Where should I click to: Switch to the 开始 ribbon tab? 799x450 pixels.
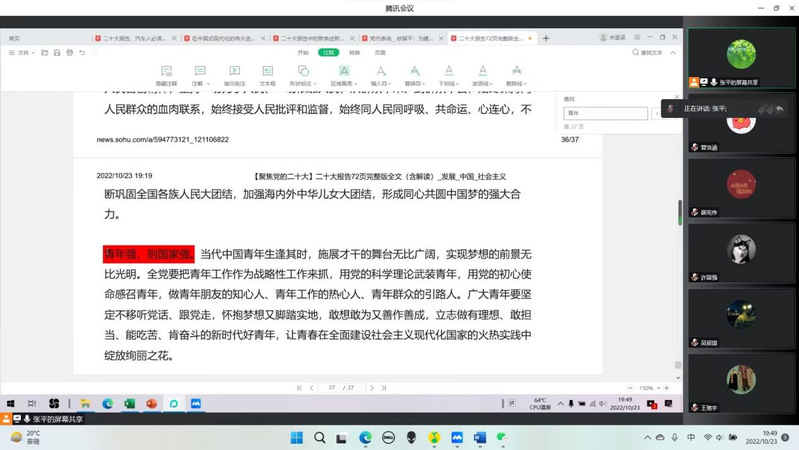click(303, 52)
